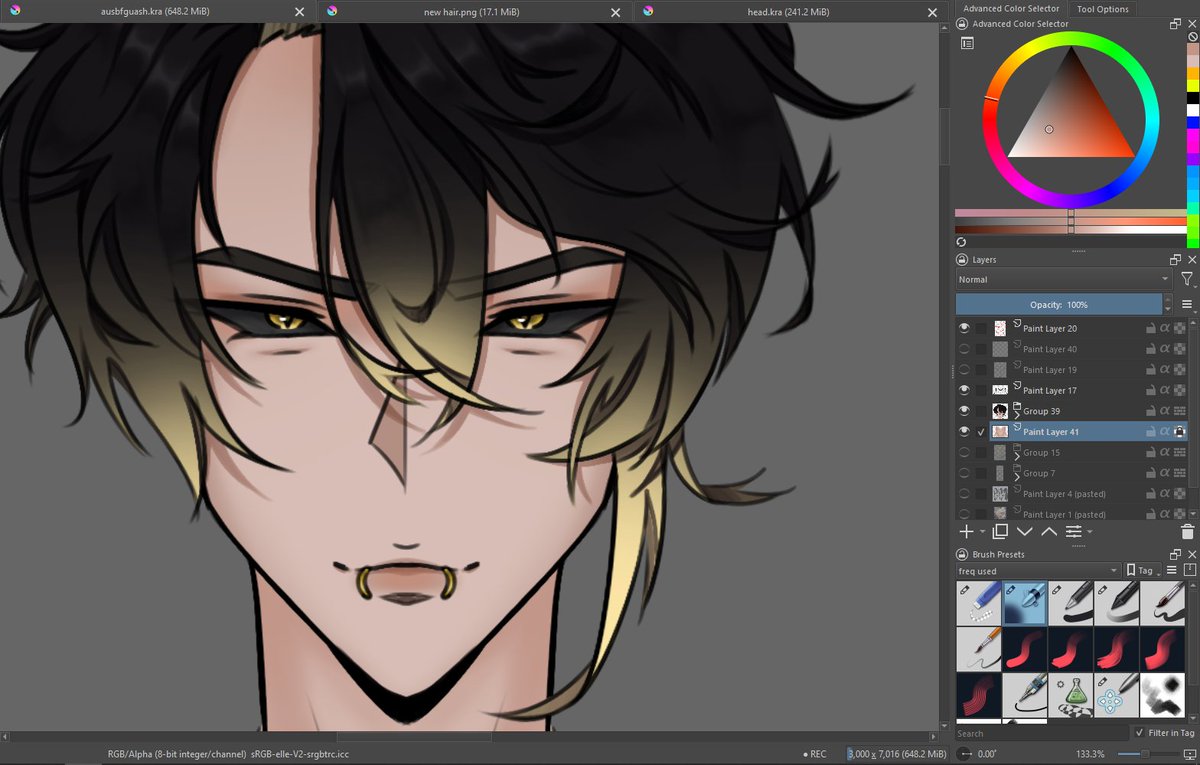Click the Tag bookmark button
The width and height of the screenshot is (1200, 765).
point(1142,570)
